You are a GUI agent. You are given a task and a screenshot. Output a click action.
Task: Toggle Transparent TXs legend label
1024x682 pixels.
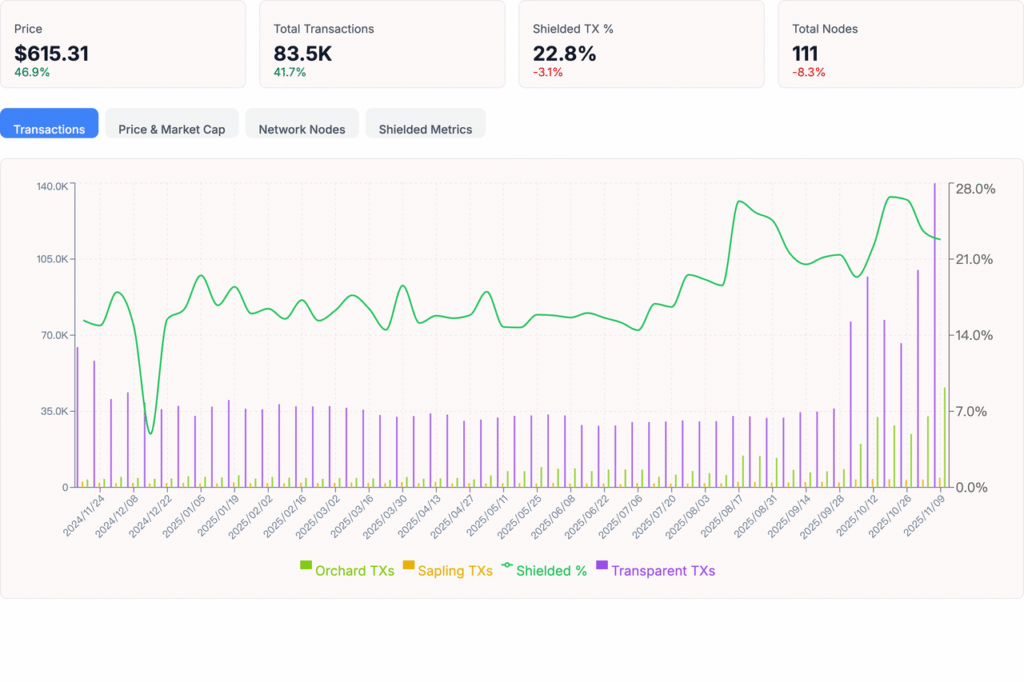point(663,571)
